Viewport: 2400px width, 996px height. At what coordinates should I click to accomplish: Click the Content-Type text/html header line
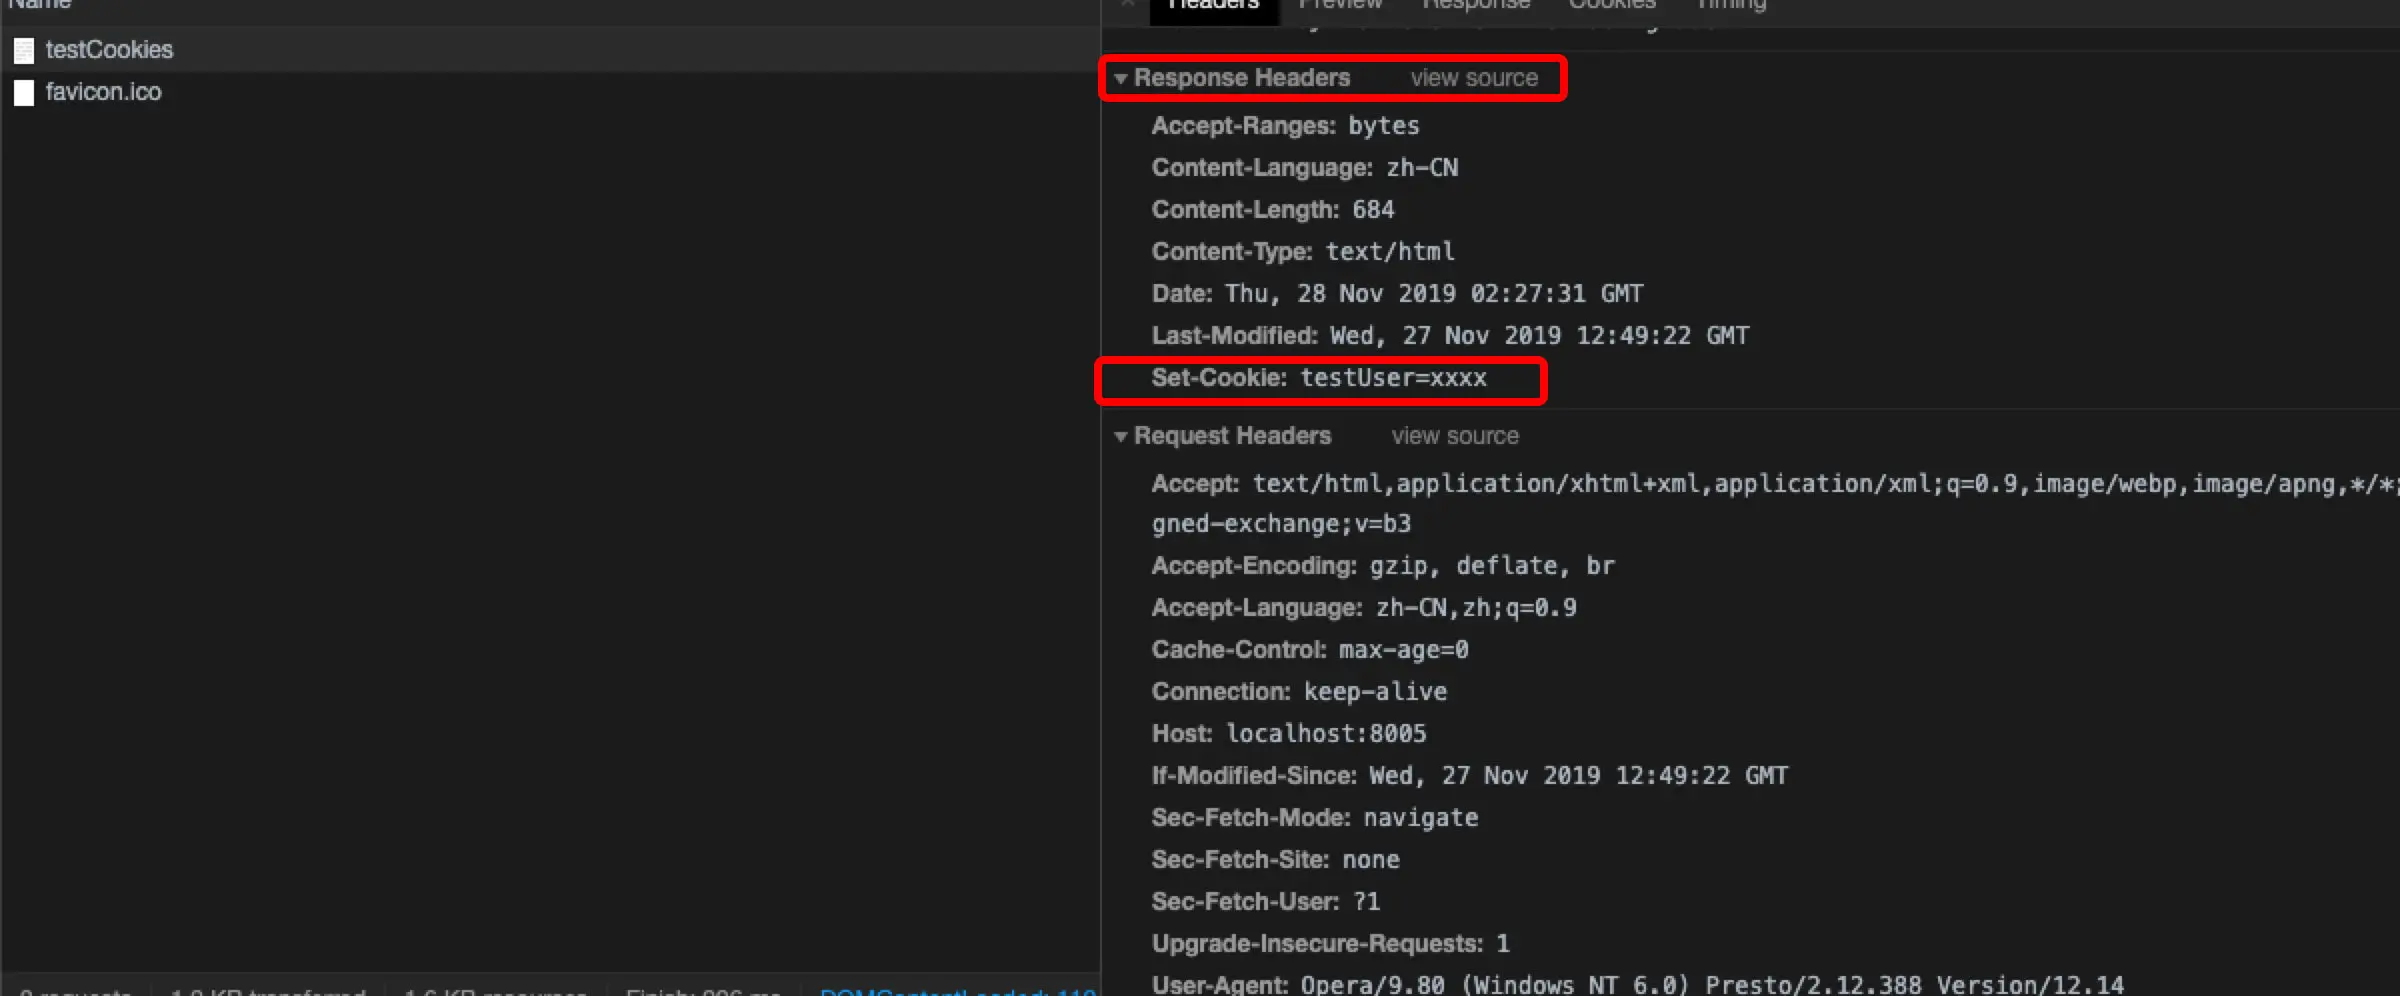pyautogui.click(x=1303, y=252)
